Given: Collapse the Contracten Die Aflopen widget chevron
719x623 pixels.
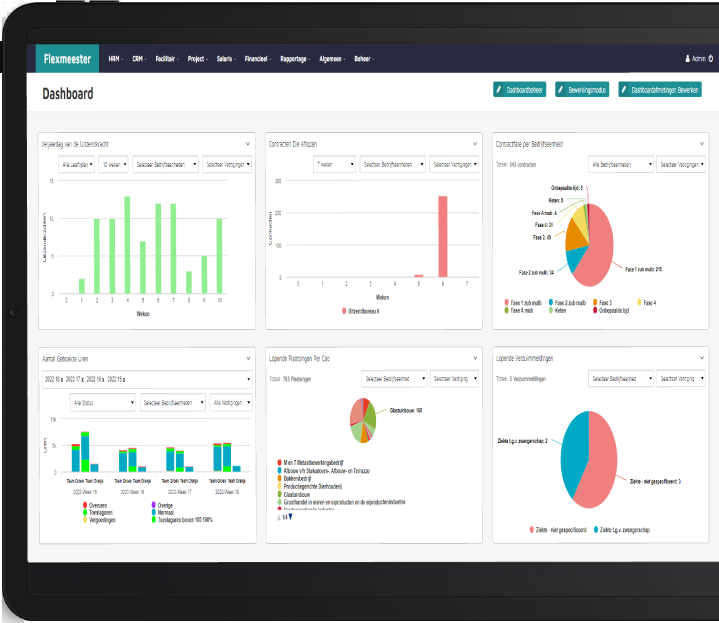Looking at the screenshot, I should pos(475,144).
